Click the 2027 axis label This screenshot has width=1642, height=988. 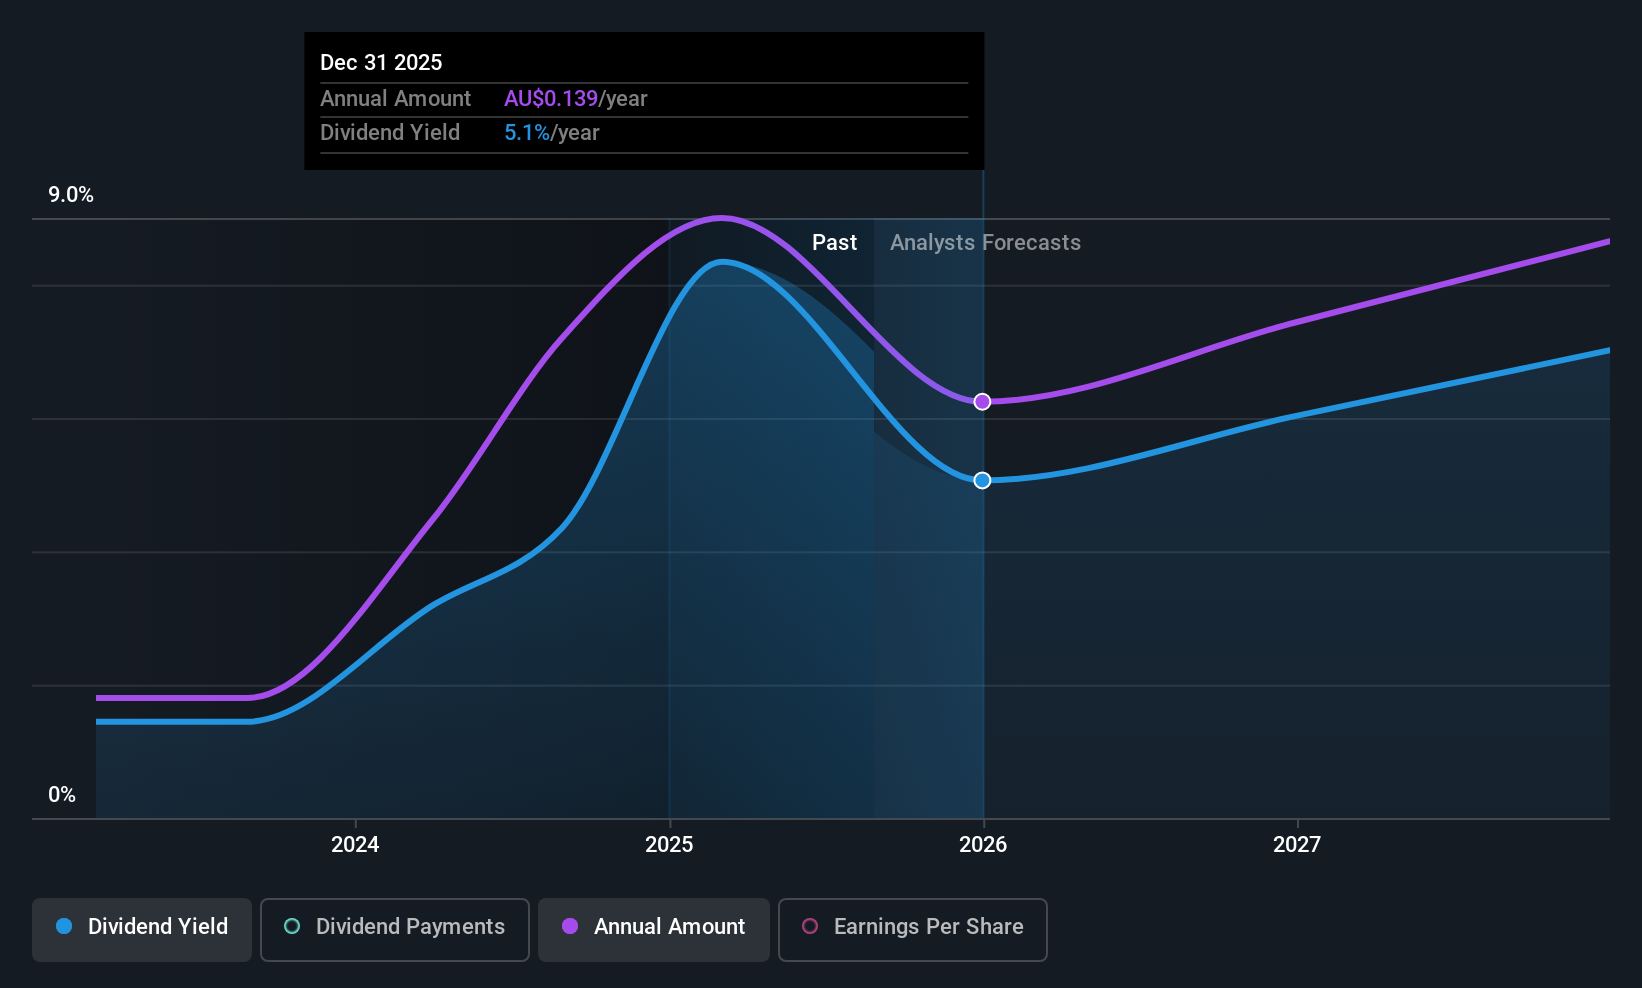pos(1297,844)
